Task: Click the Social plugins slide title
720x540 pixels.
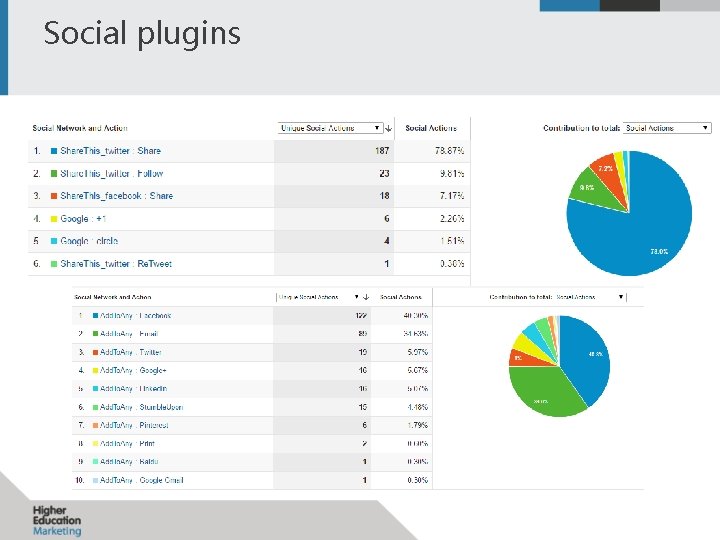Action: pos(142,34)
